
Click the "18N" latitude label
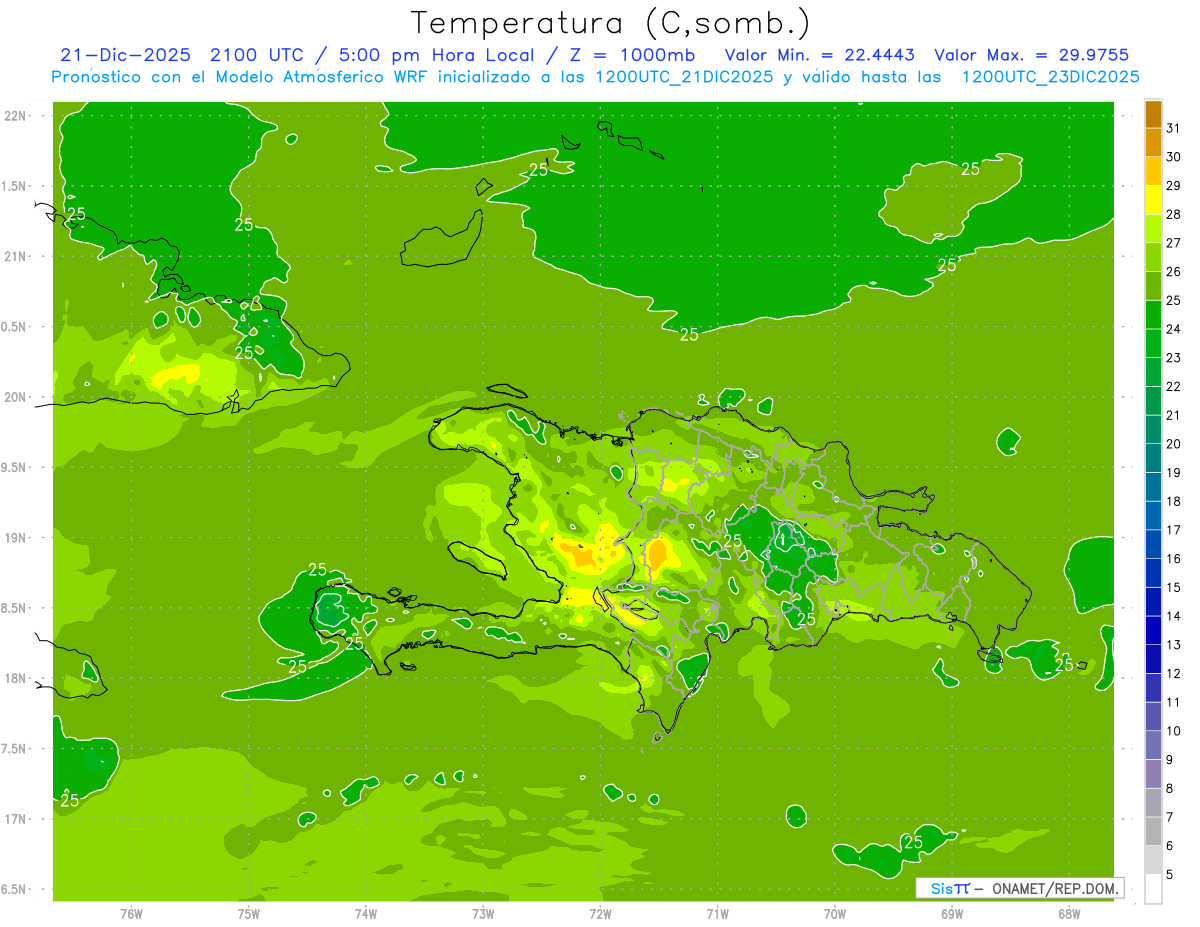16,678
